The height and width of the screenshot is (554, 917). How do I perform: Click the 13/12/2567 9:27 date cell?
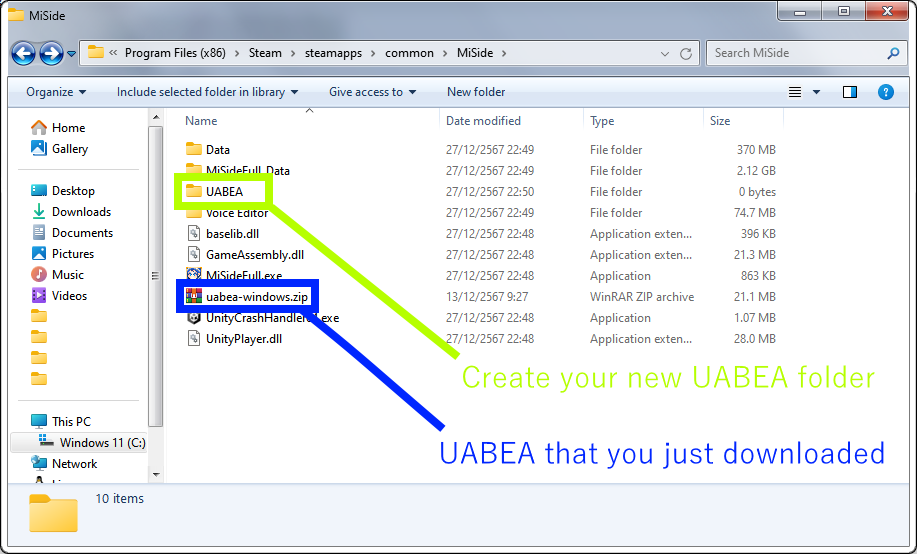(x=487, y=297)
